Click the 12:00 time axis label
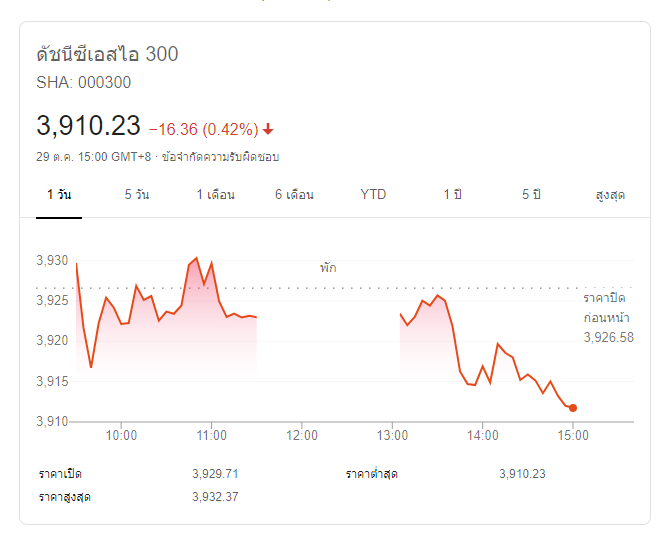The image size is (666, 539). click(x=302, y=435)
